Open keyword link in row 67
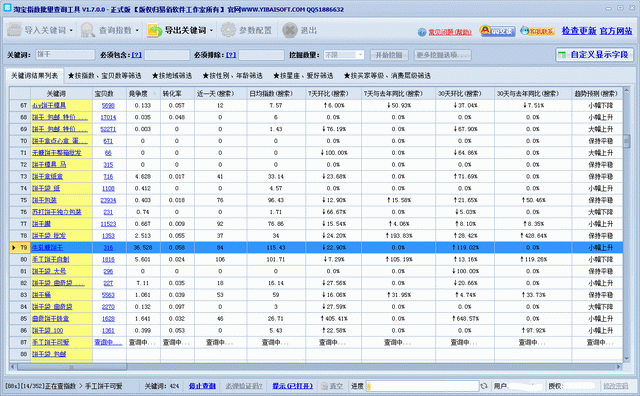 tap(49, 105)
